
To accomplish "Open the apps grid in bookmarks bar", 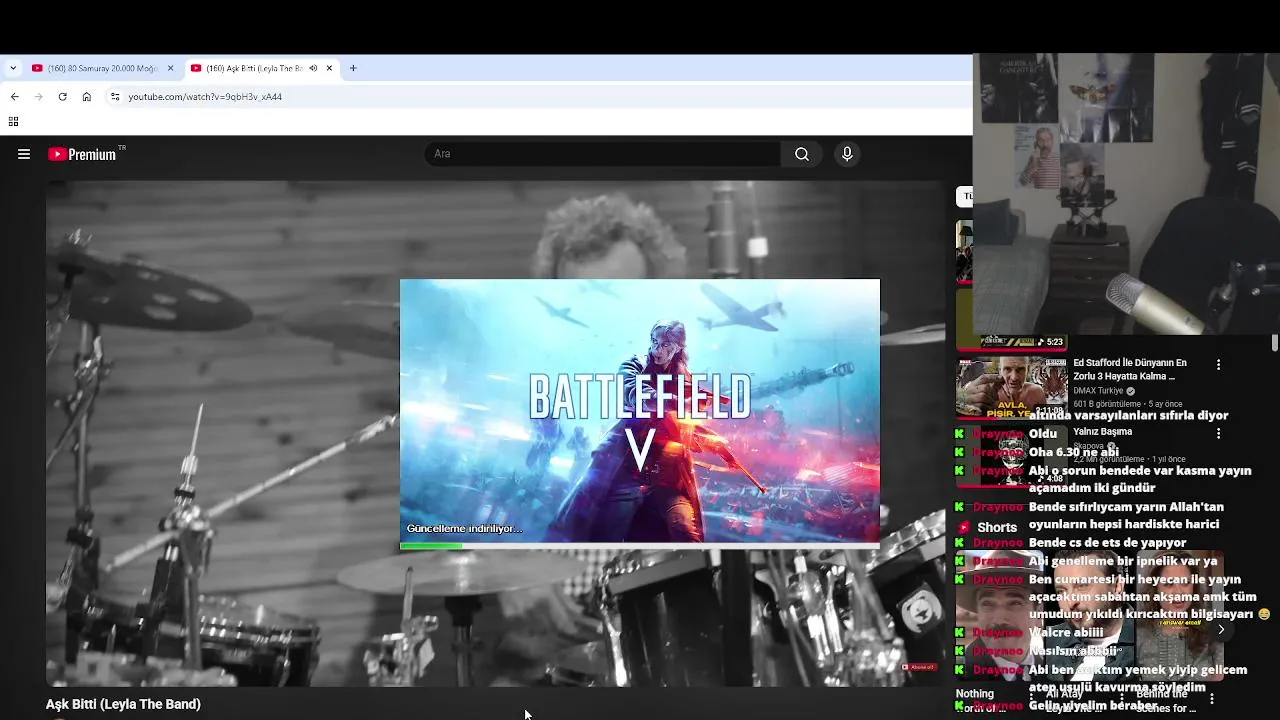I will coord(13,122).
